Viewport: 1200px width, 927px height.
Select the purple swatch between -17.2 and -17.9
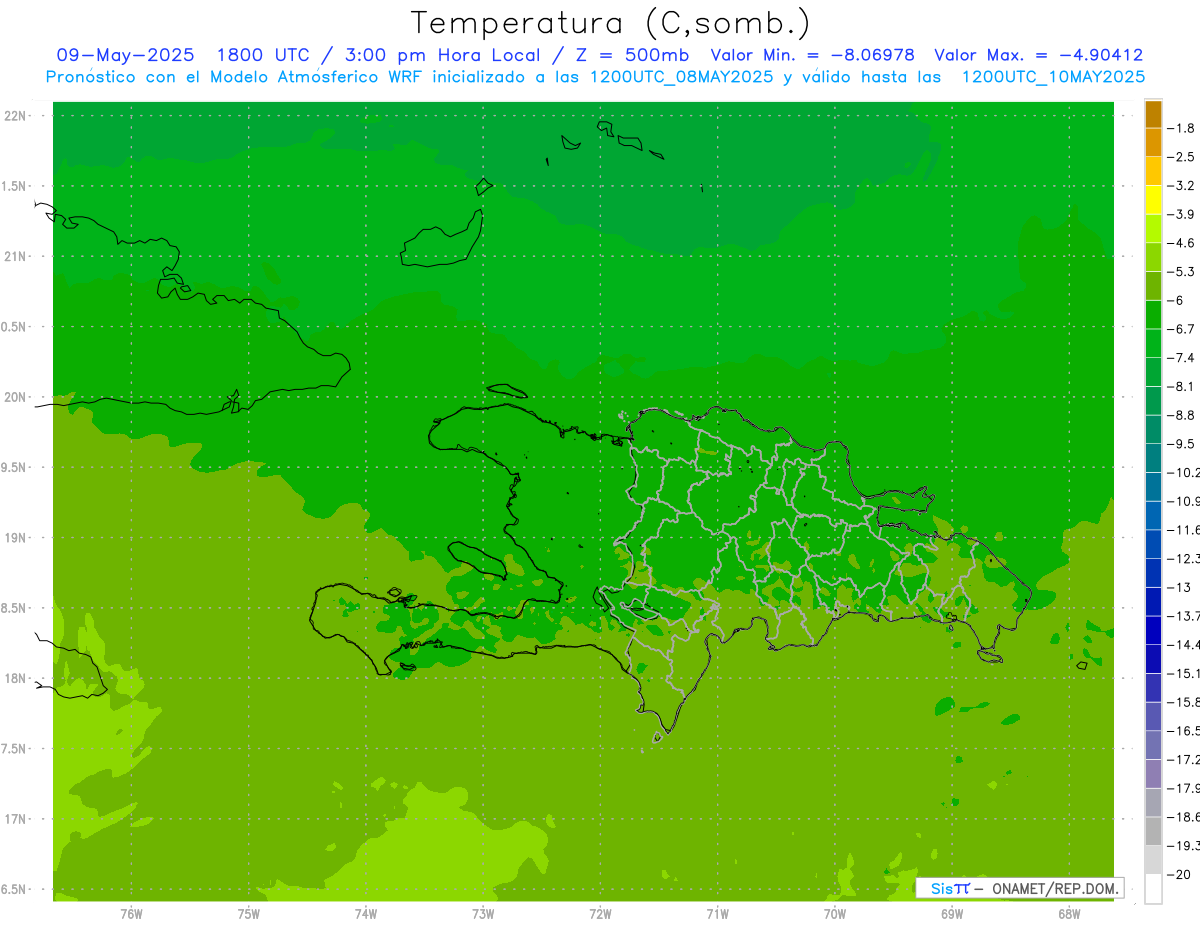point(1153,773)
